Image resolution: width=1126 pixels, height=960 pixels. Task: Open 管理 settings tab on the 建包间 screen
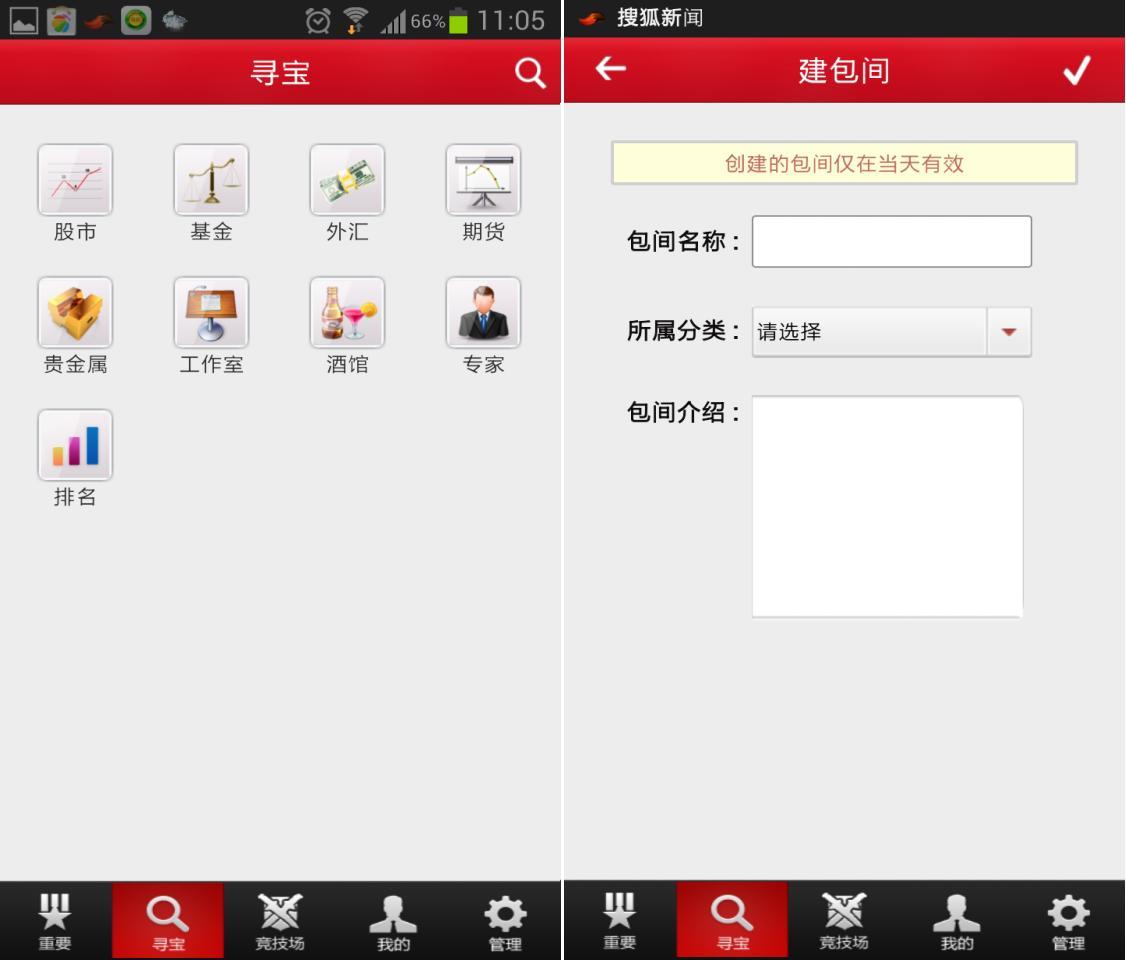point(1068,921)
